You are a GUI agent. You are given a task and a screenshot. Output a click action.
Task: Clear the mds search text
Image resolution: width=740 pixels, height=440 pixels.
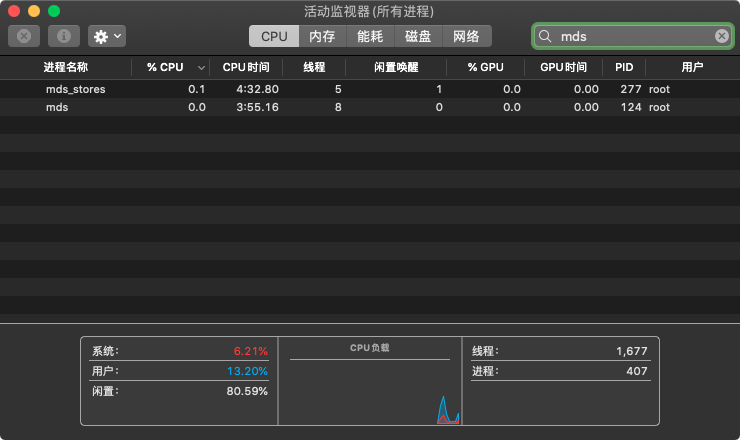[722, 36]
